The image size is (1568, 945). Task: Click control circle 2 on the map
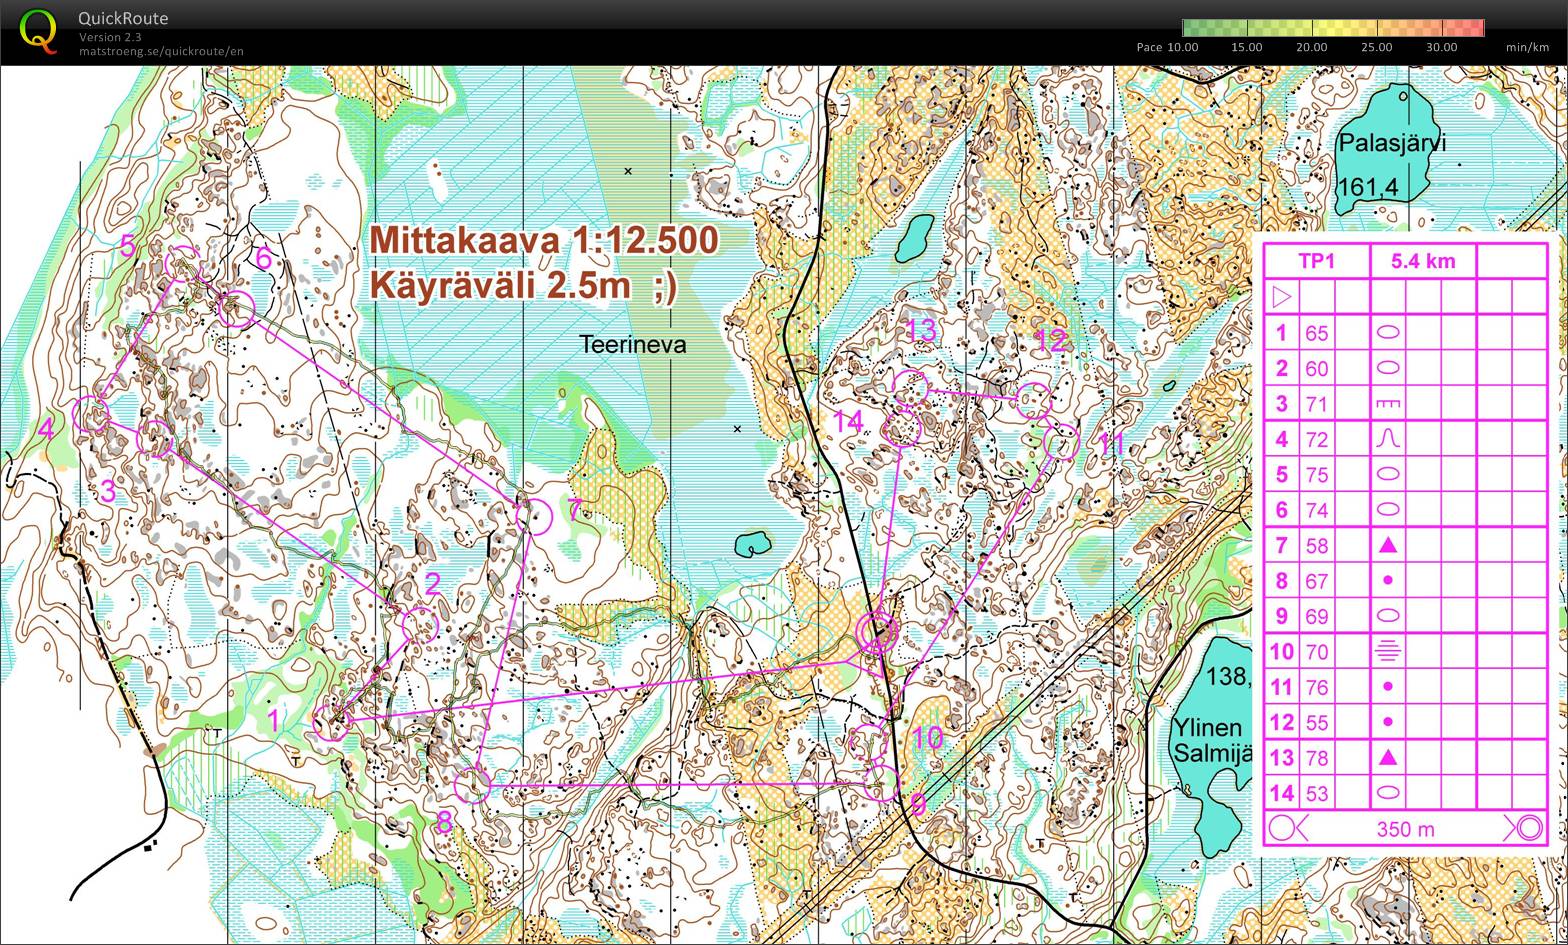(x=419, y=627)
